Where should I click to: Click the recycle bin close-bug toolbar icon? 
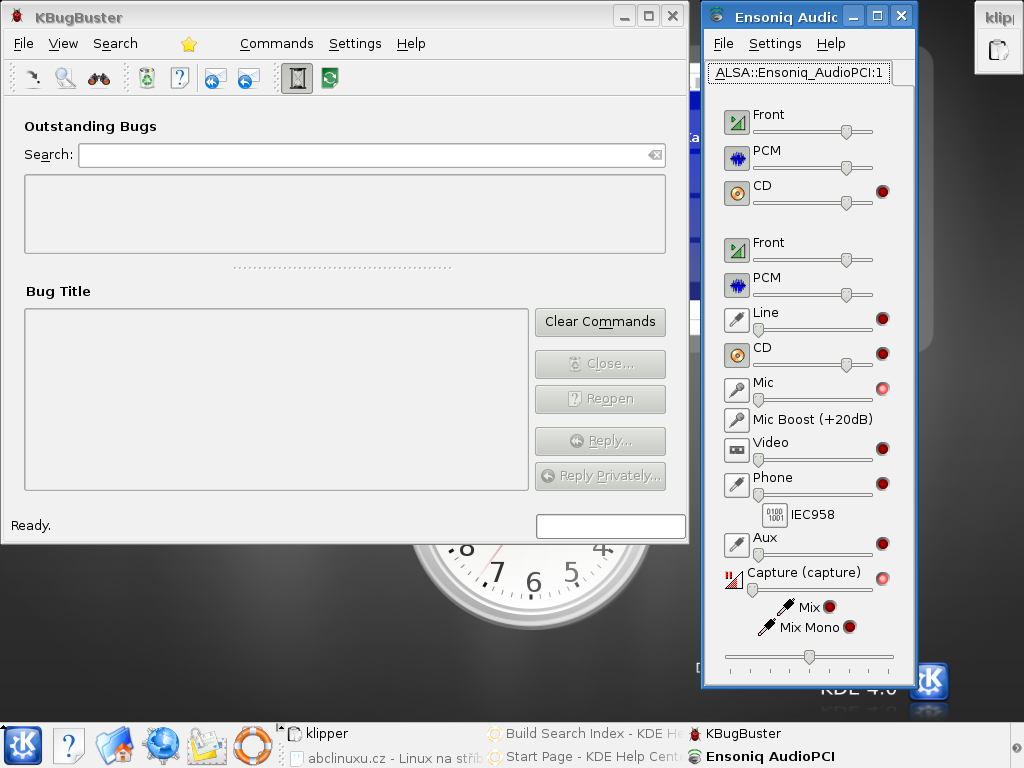[x=148, y=79]
